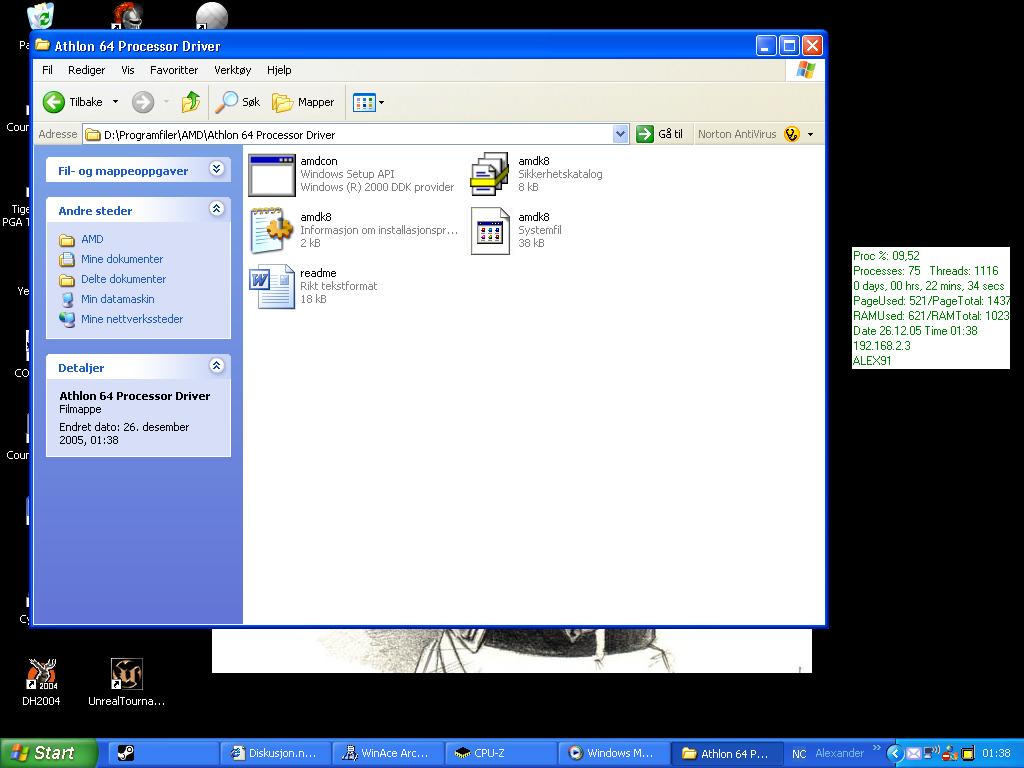1024x768 pixels.
Task: Open the Verktøy menu
Action: point(232,70)
